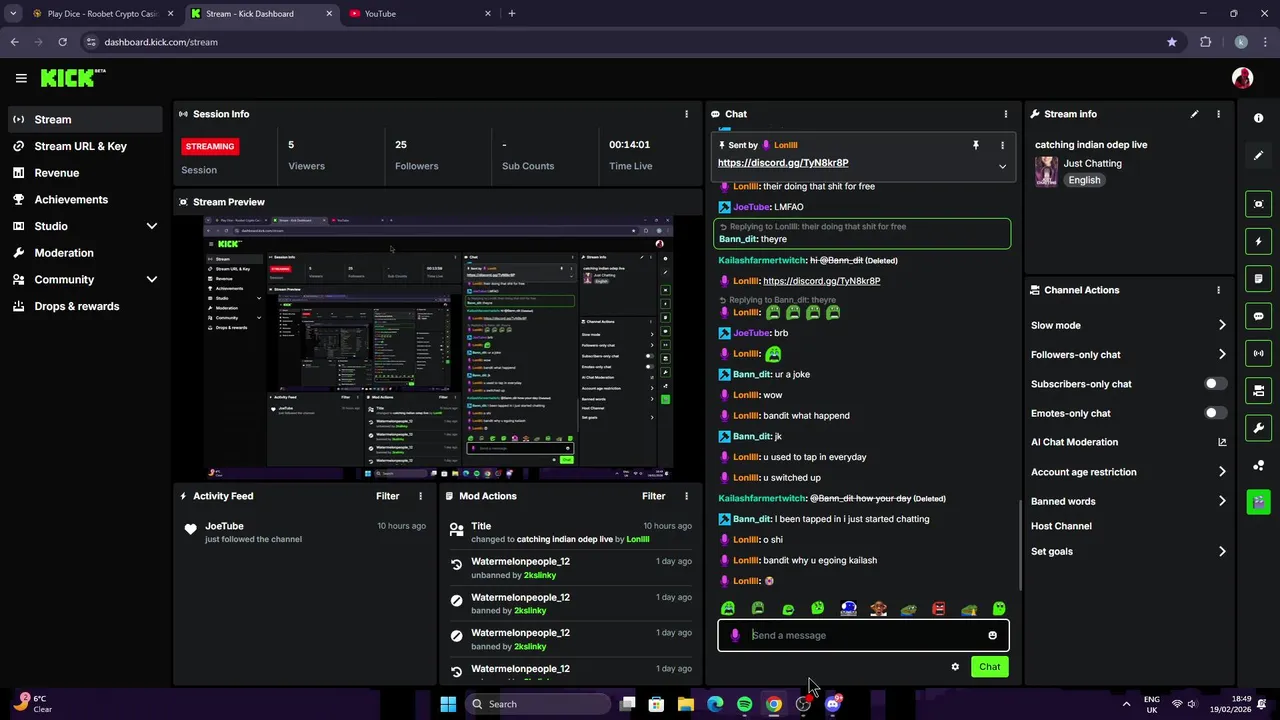Open Session Info options menu

[686, 114]
